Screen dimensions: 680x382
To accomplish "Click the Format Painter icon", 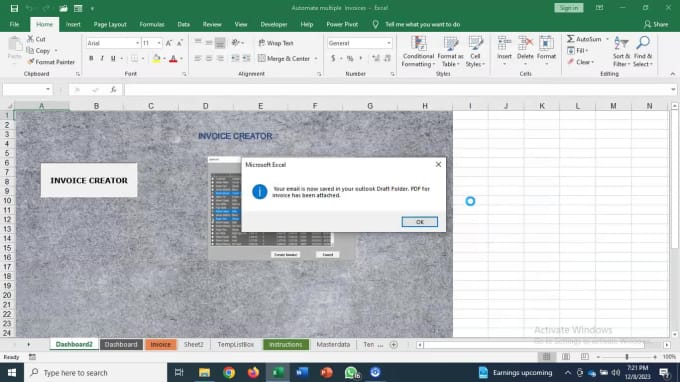I will pos(30,62).
